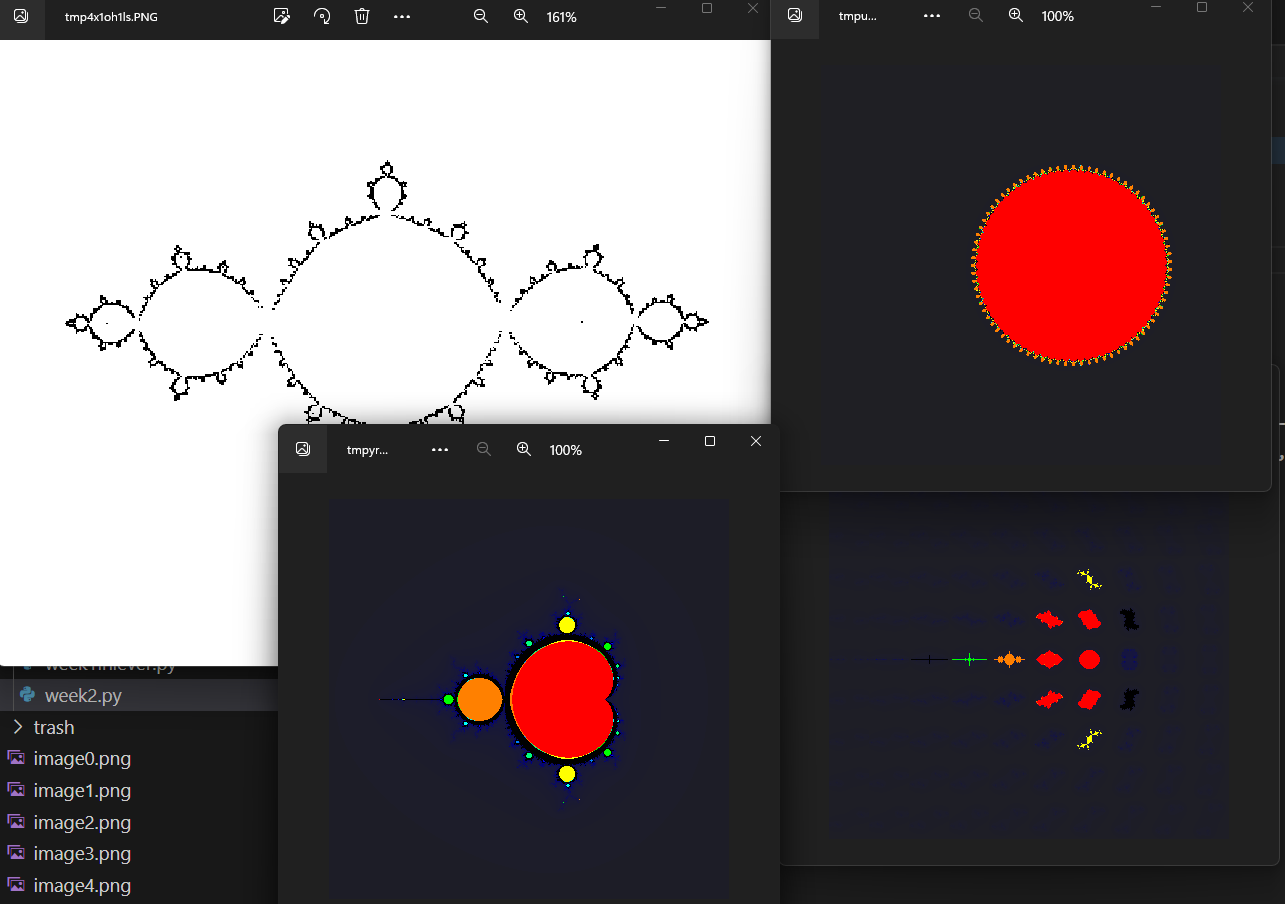
Task: Expand the trash folder in the file explorer
Action: click(18, 727)
